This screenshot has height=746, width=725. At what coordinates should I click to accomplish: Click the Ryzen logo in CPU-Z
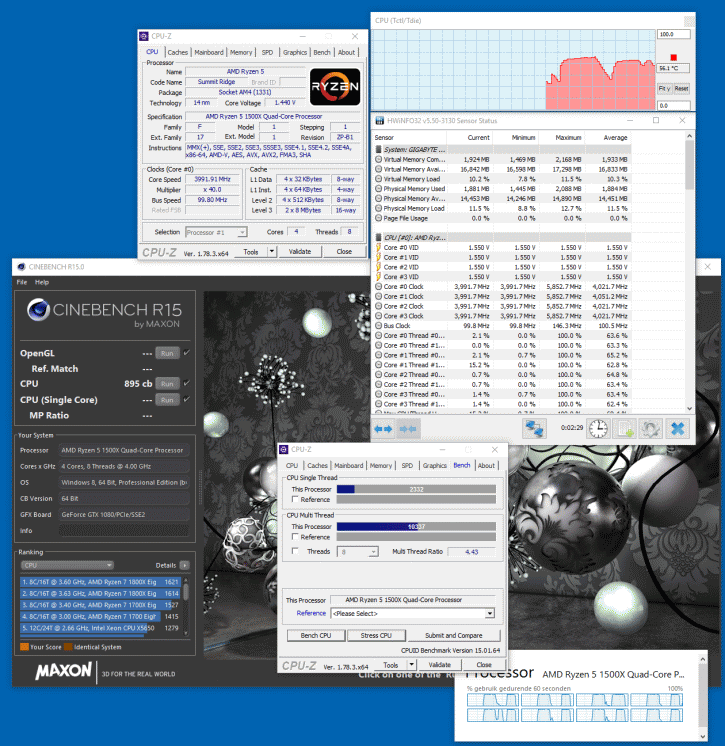point(335,87)
